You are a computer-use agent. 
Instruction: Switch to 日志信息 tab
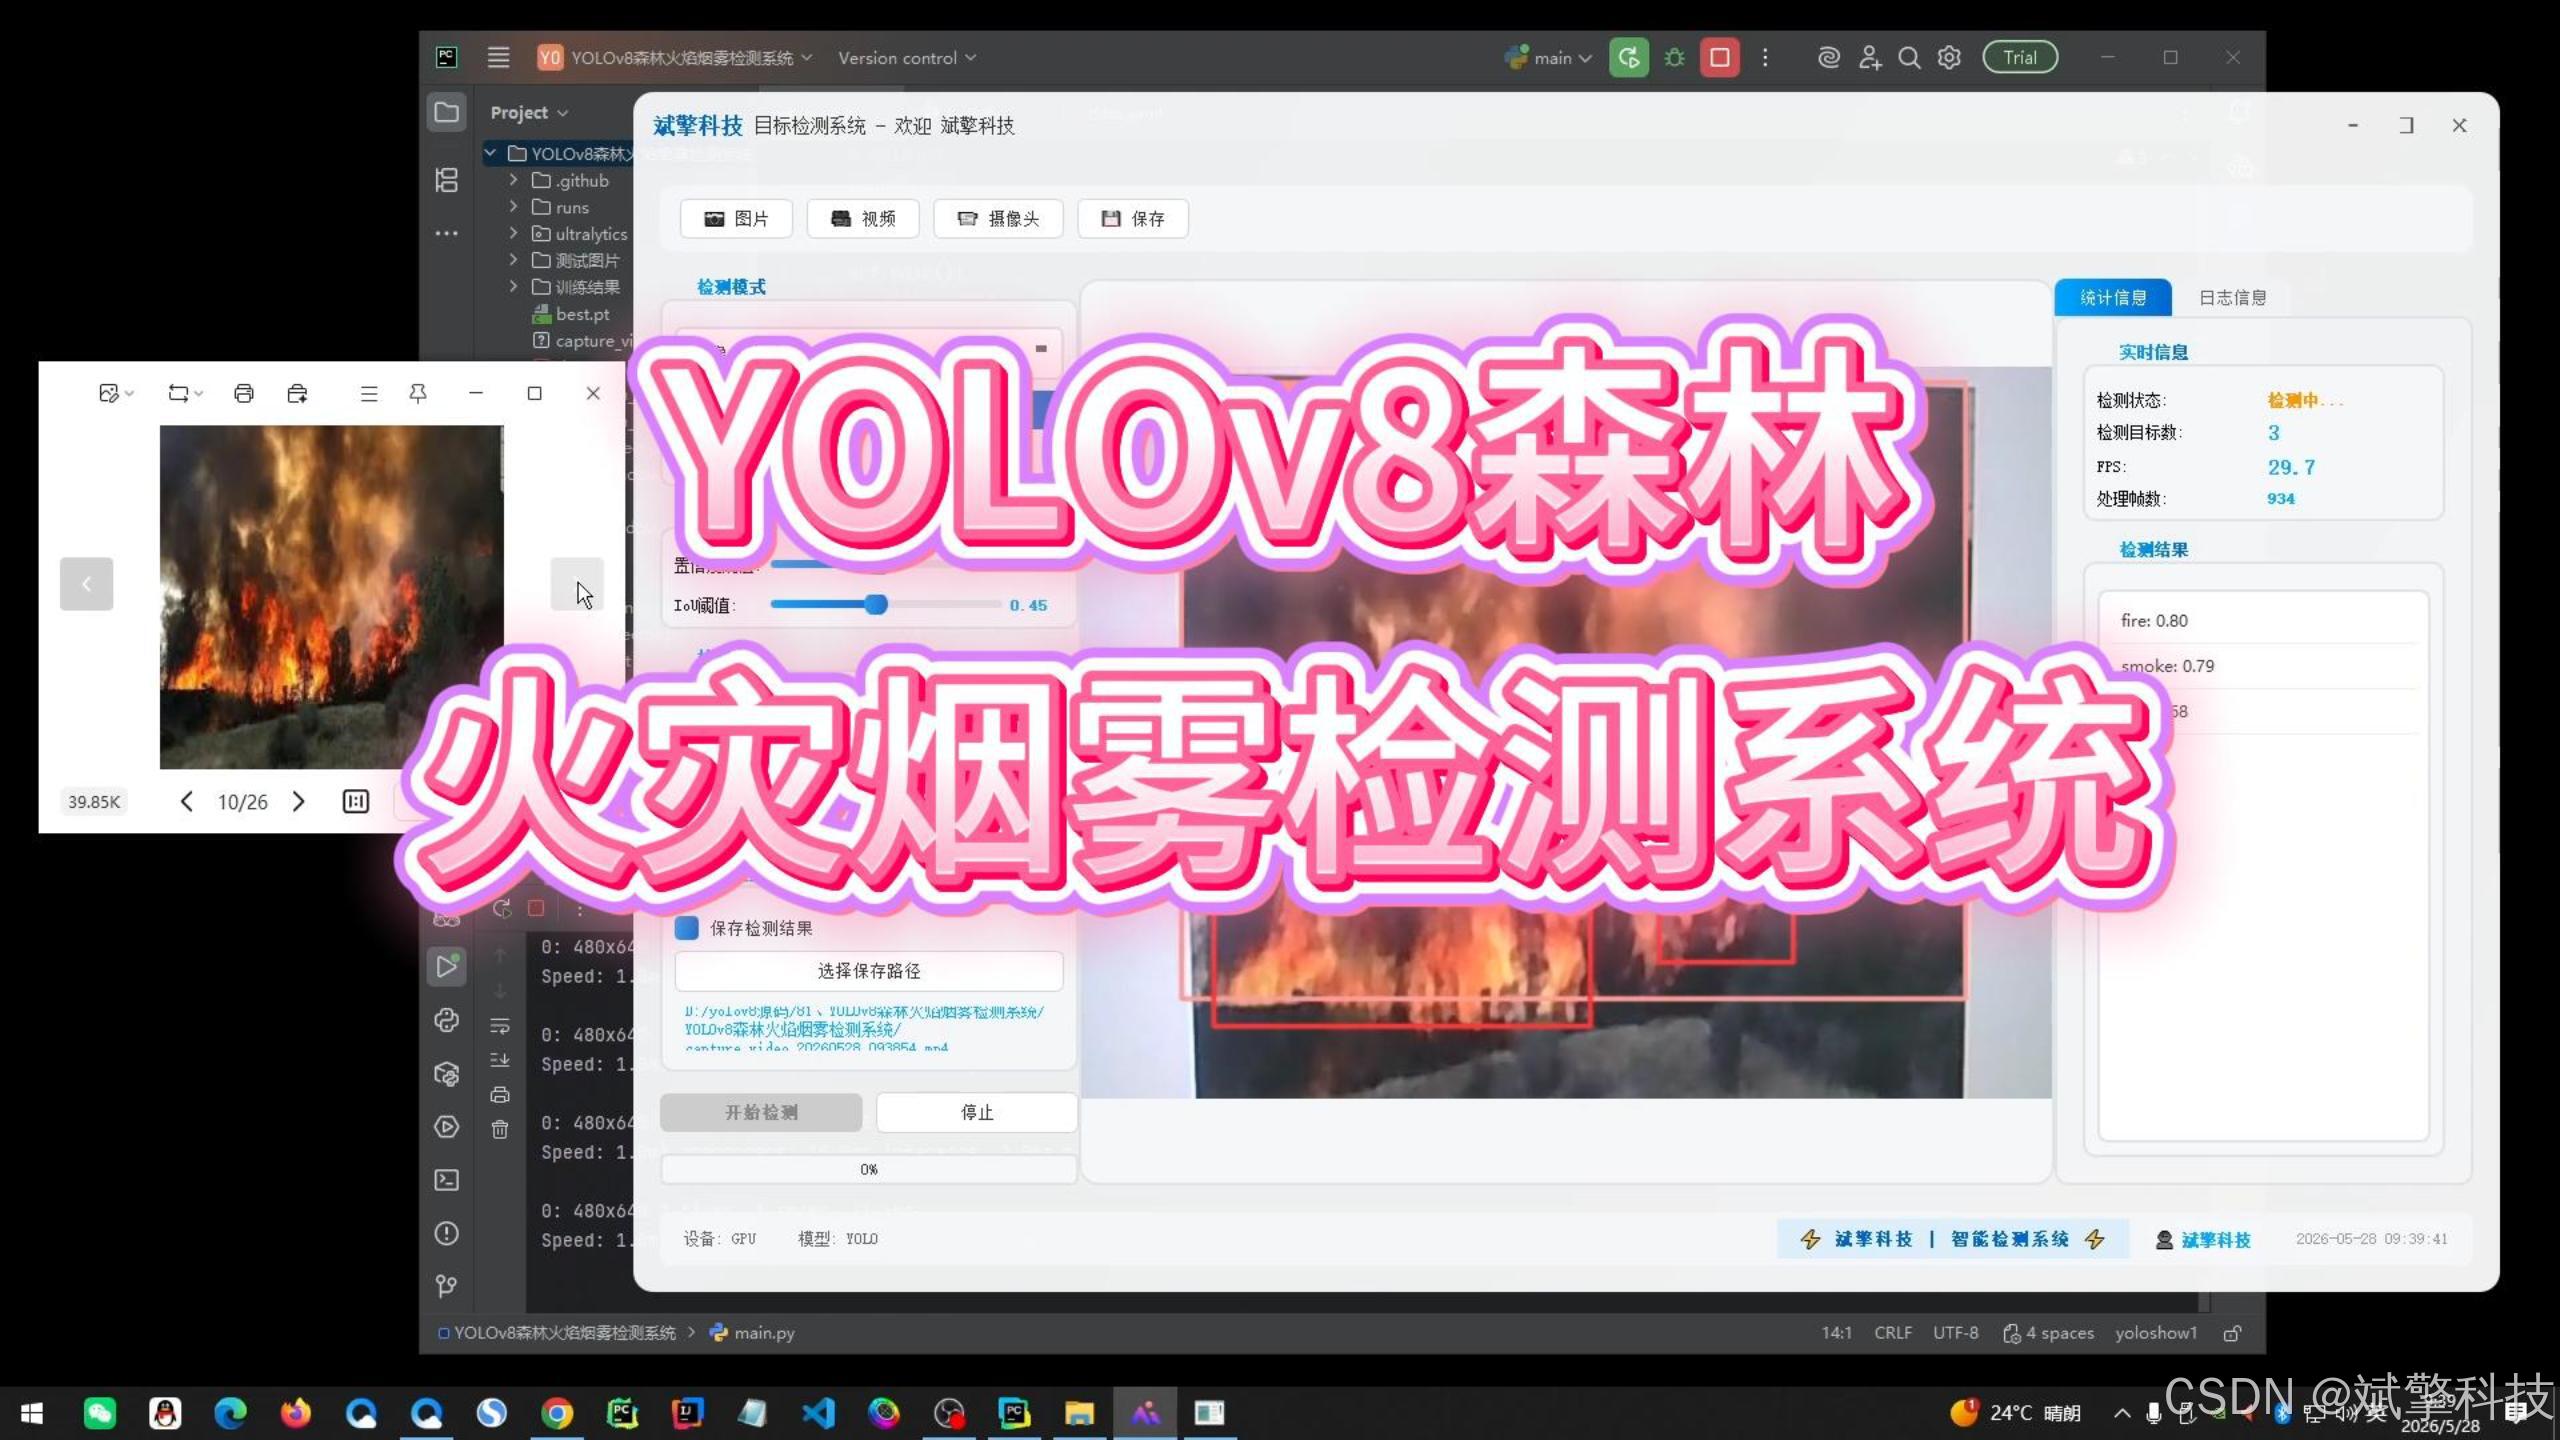click(2232, 298)
